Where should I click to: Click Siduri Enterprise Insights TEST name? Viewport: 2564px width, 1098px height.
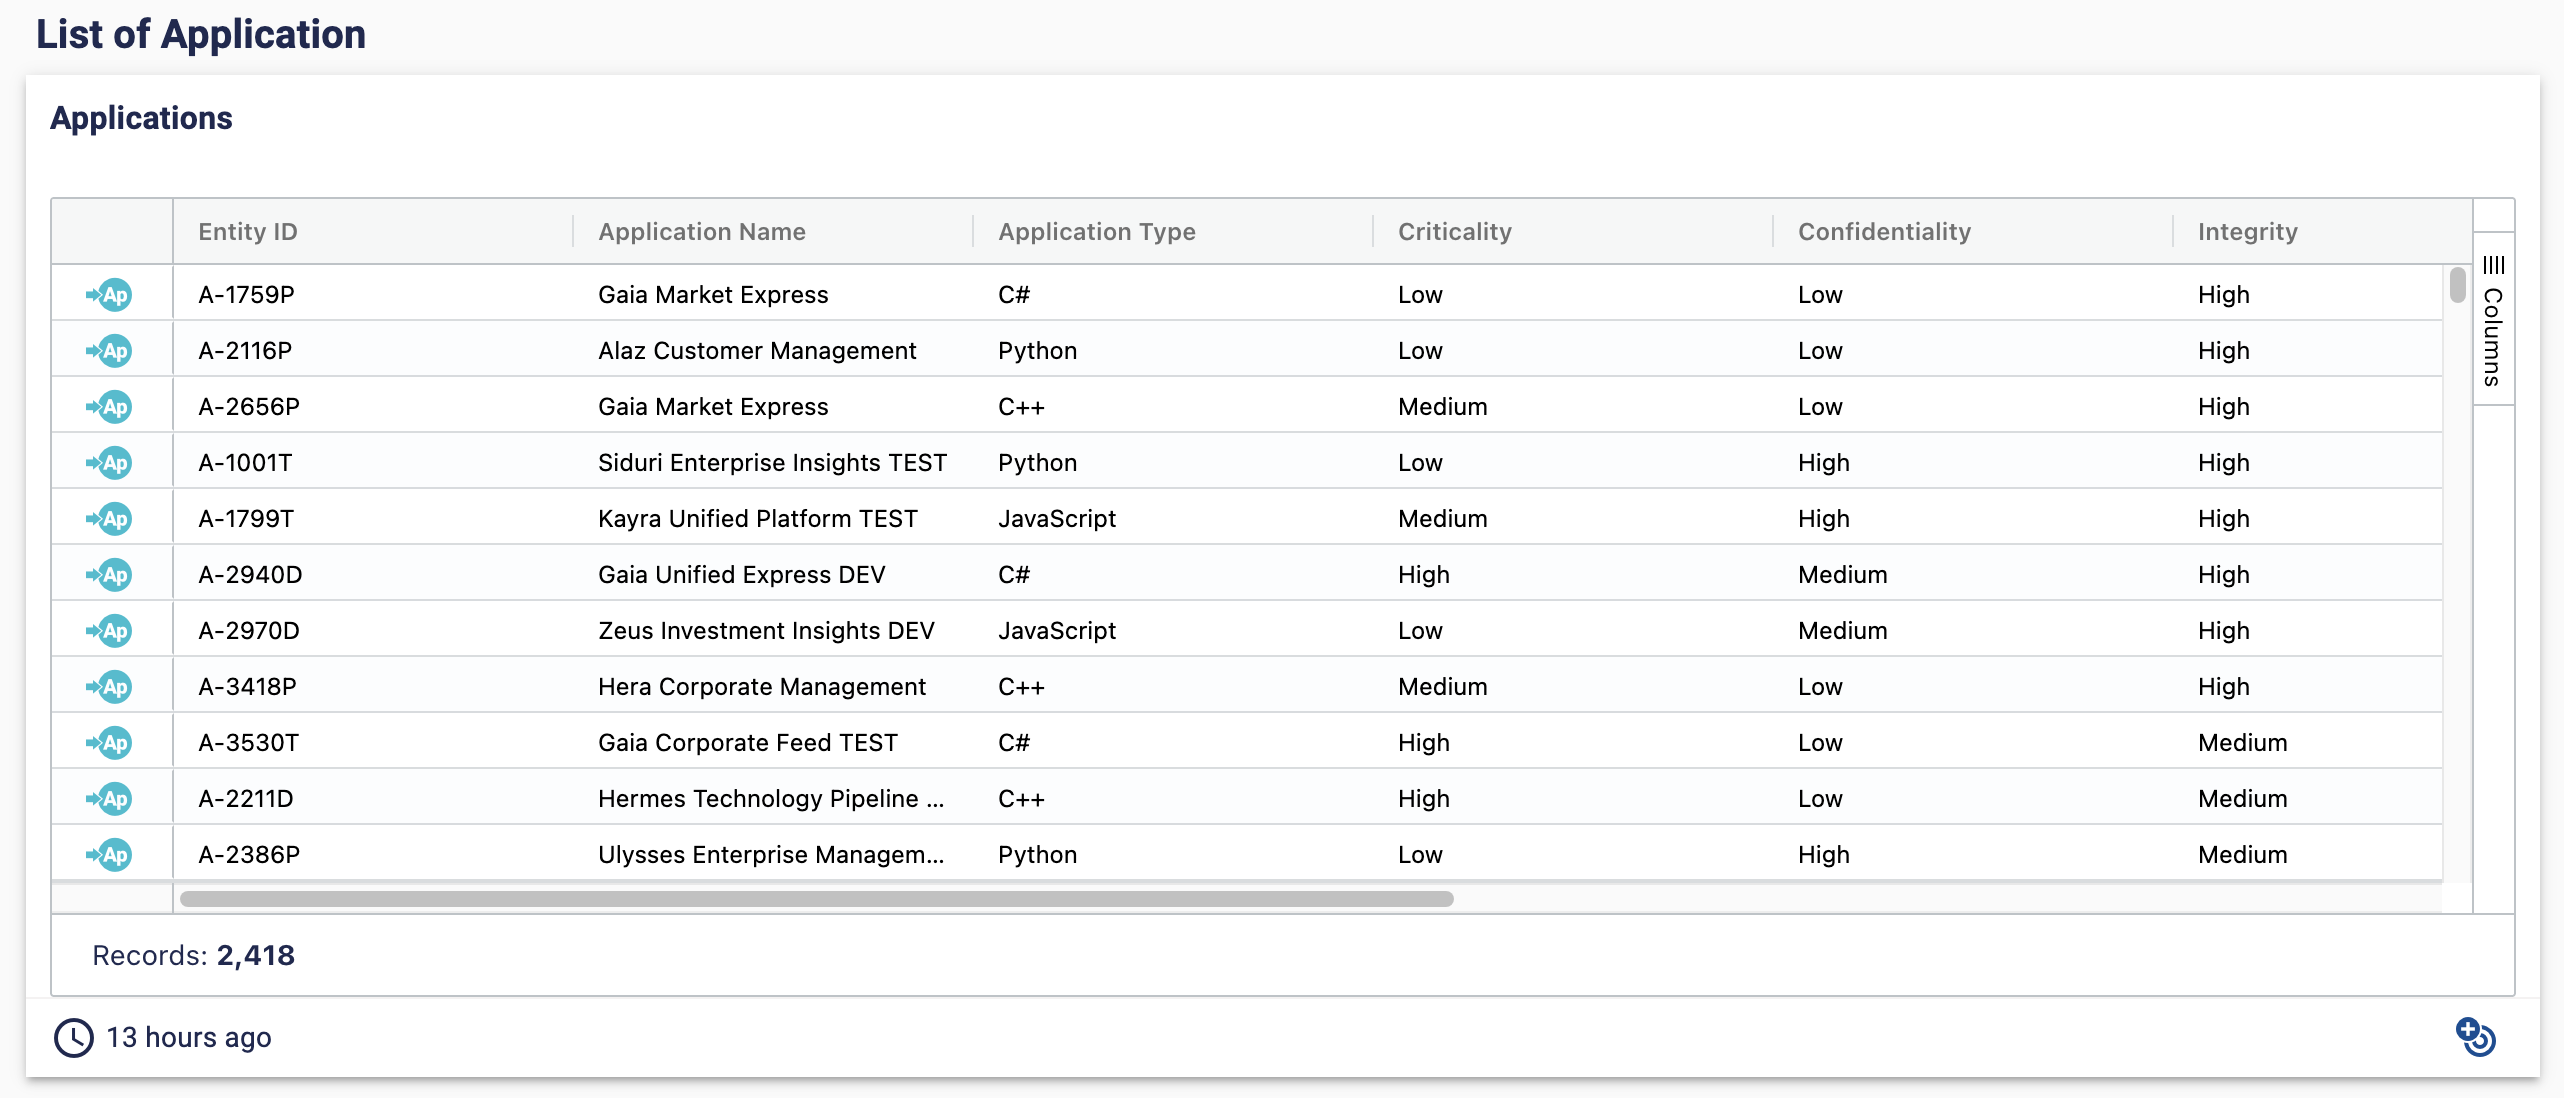[772, 463]
